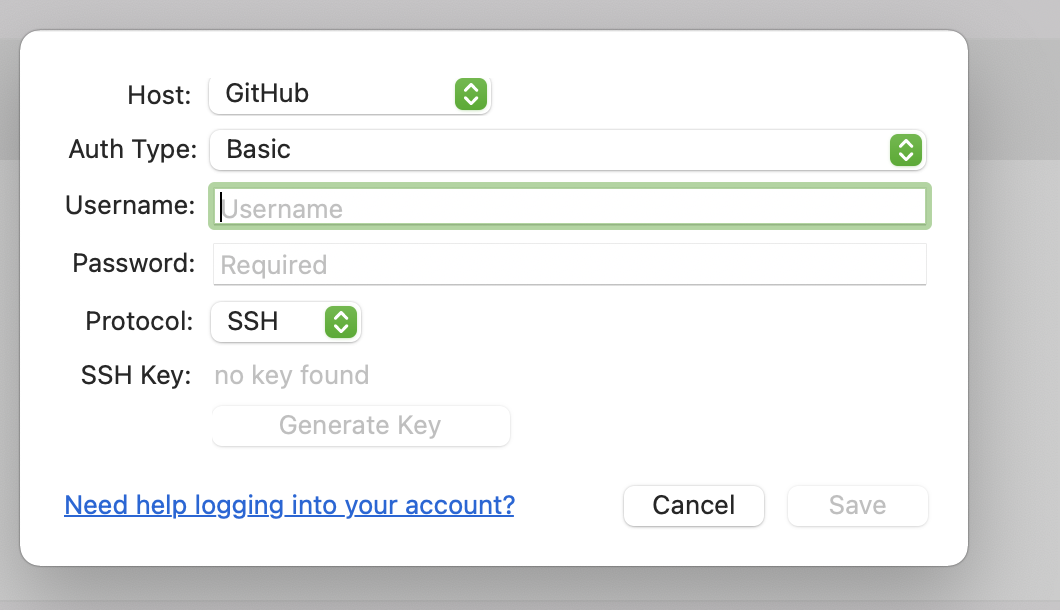Focus the Username text field

pos(570,208)
